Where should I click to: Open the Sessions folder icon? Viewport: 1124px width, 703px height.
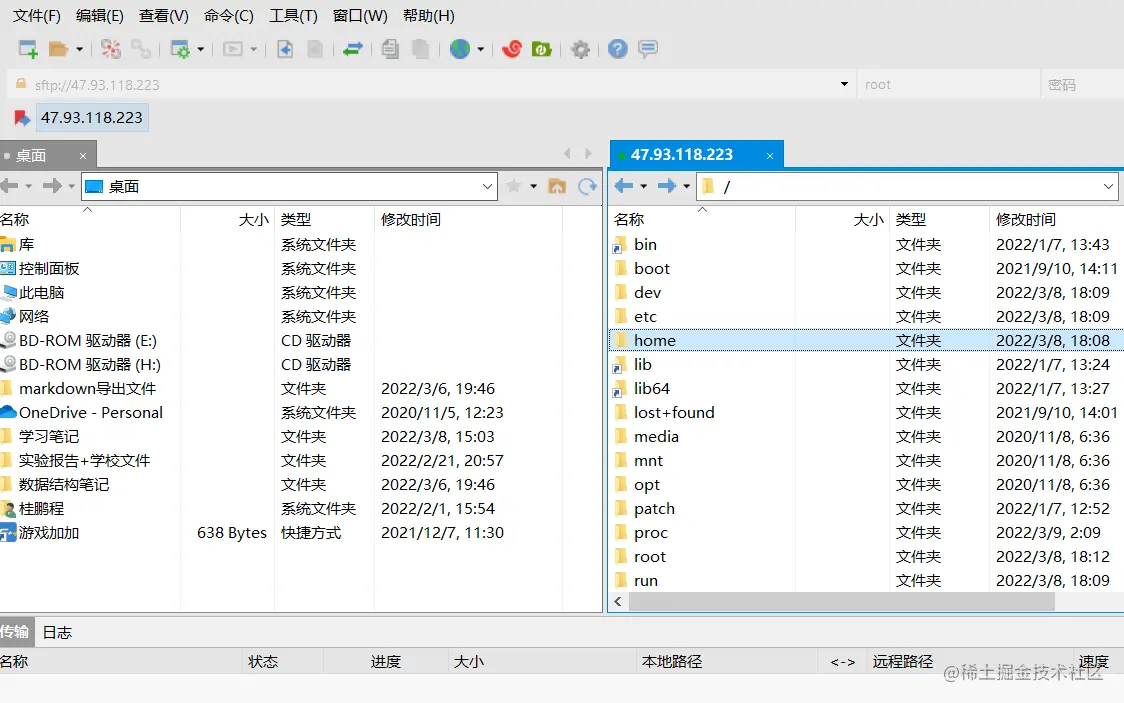coord(58,49)
